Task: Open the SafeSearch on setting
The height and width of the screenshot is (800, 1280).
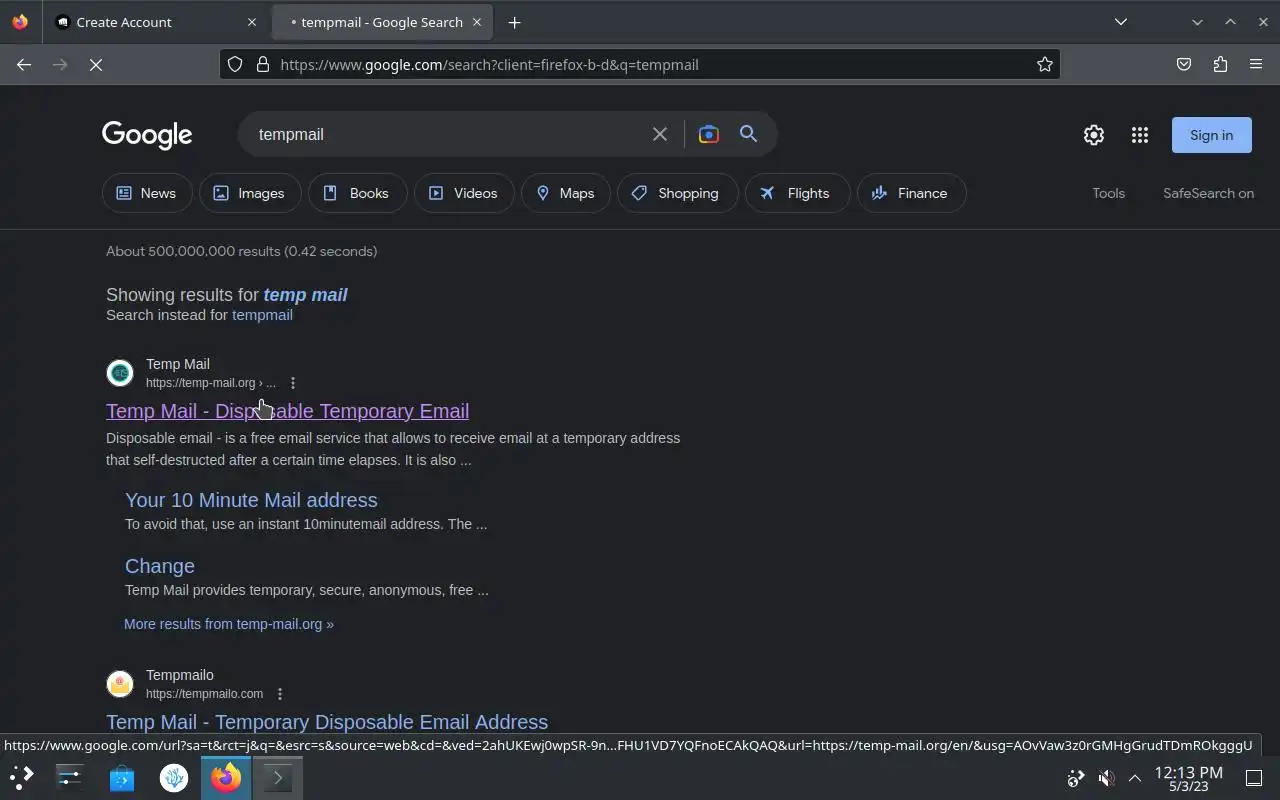Action: 1208,193
